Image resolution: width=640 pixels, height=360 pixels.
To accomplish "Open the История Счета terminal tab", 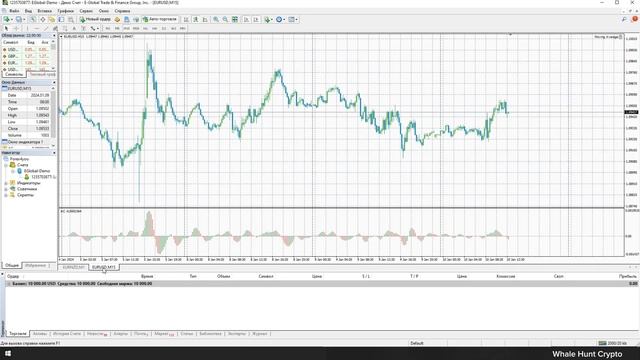I will pyautogui.click(x=67, y=334).
